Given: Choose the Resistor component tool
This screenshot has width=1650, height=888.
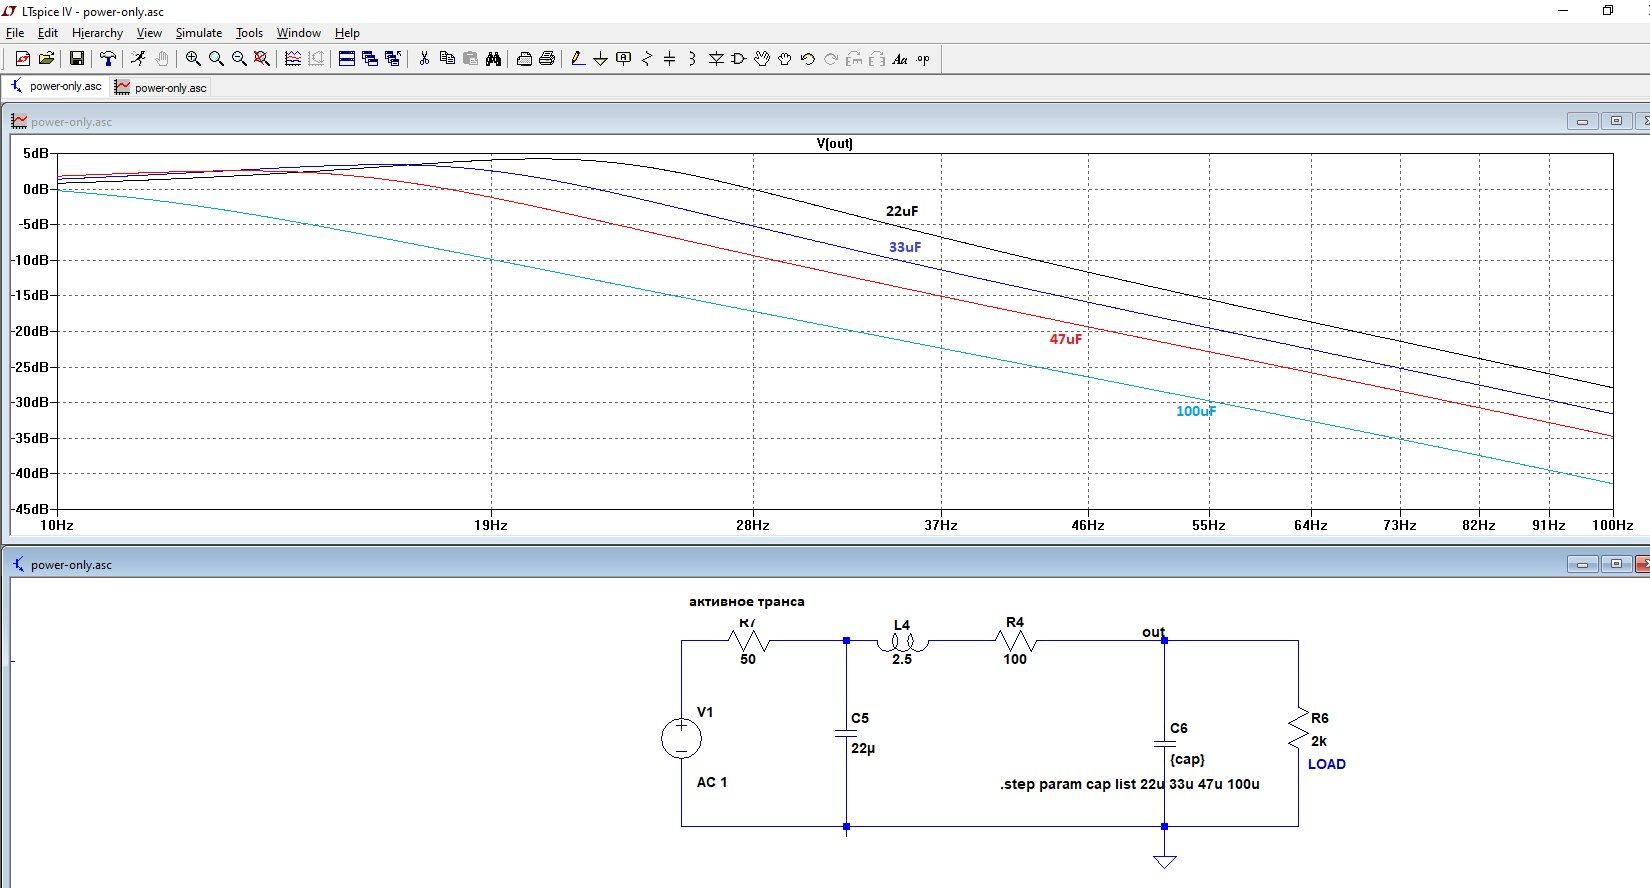Looking at the screenshot, I should click(x=646, y=59).
